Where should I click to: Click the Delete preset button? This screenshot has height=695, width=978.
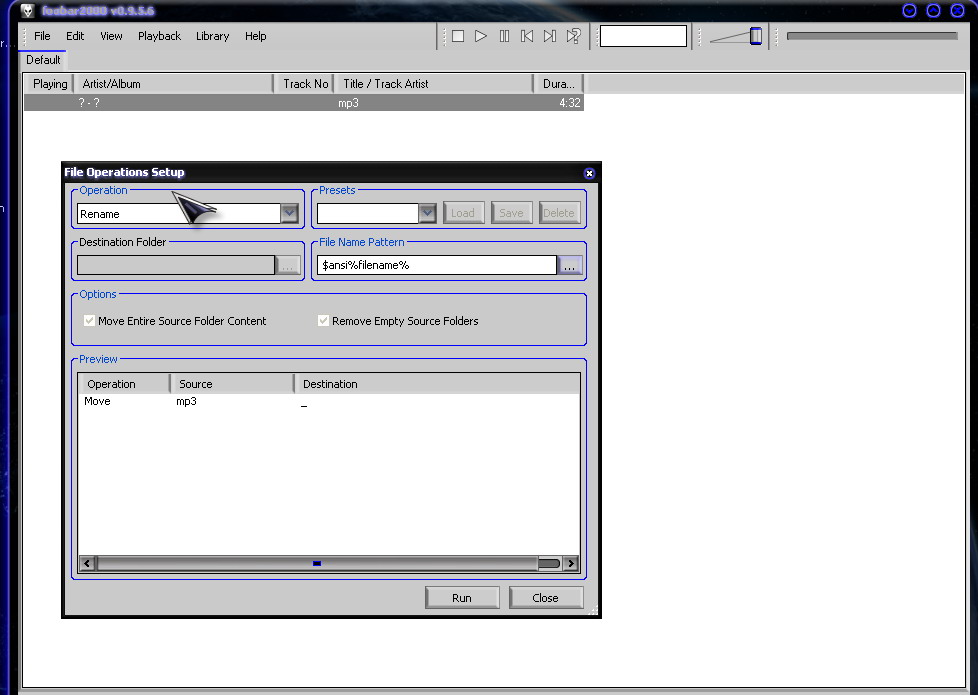[559, 213]
